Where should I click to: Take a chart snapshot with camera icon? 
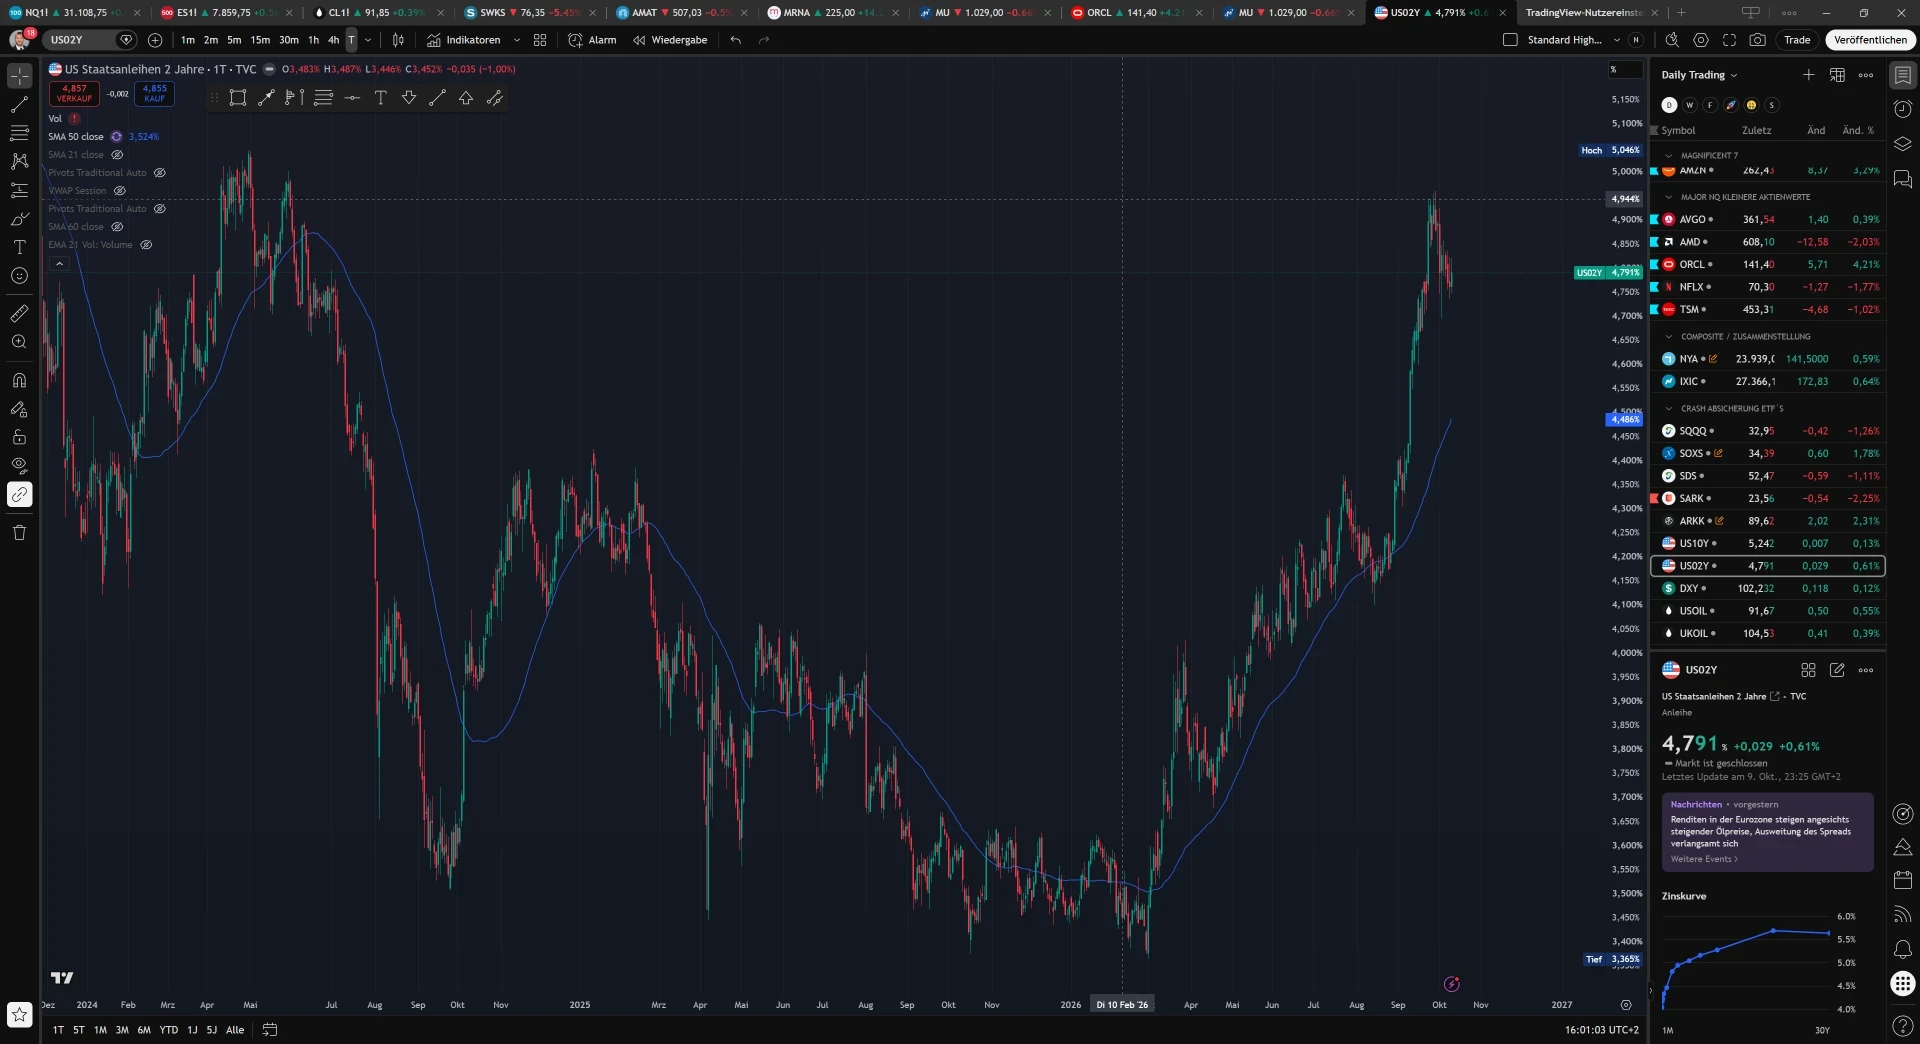1757,40
